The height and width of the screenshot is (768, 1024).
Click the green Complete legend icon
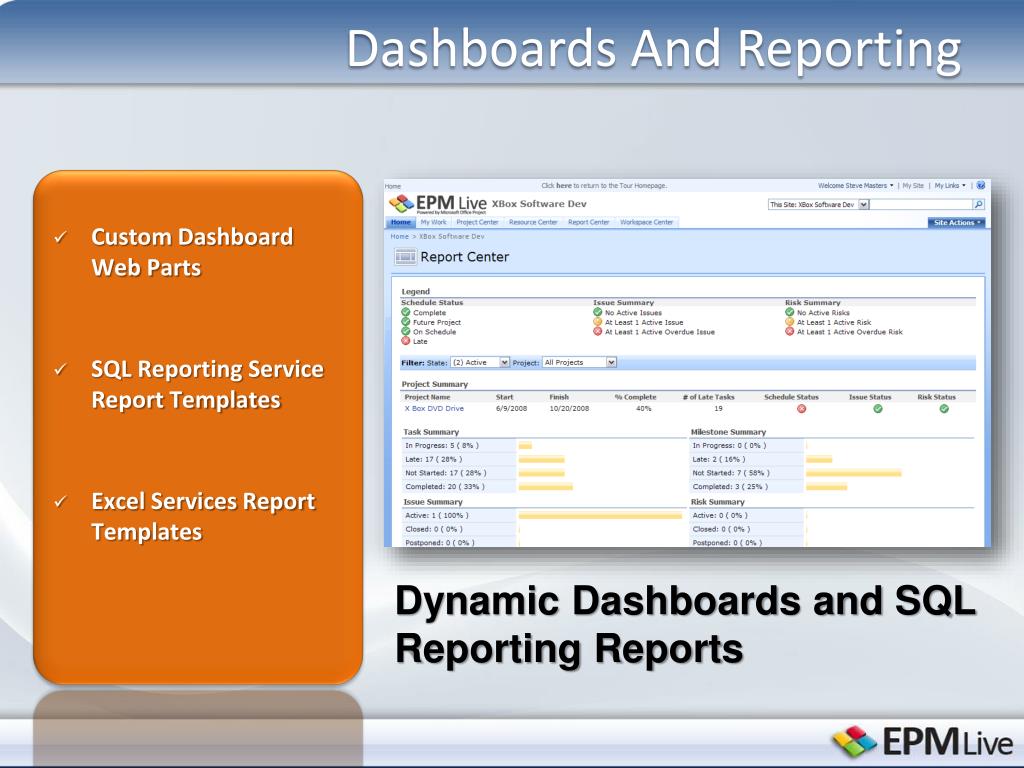point(406,312)
